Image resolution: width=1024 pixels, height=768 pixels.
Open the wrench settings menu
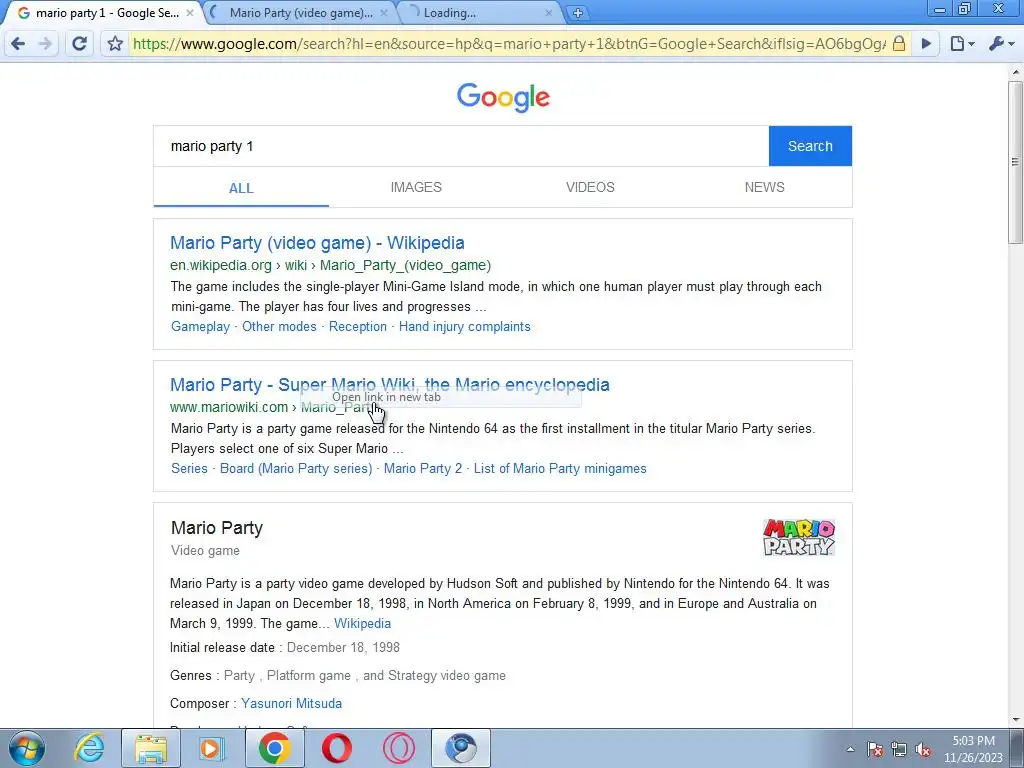(x=1001, y=44)
